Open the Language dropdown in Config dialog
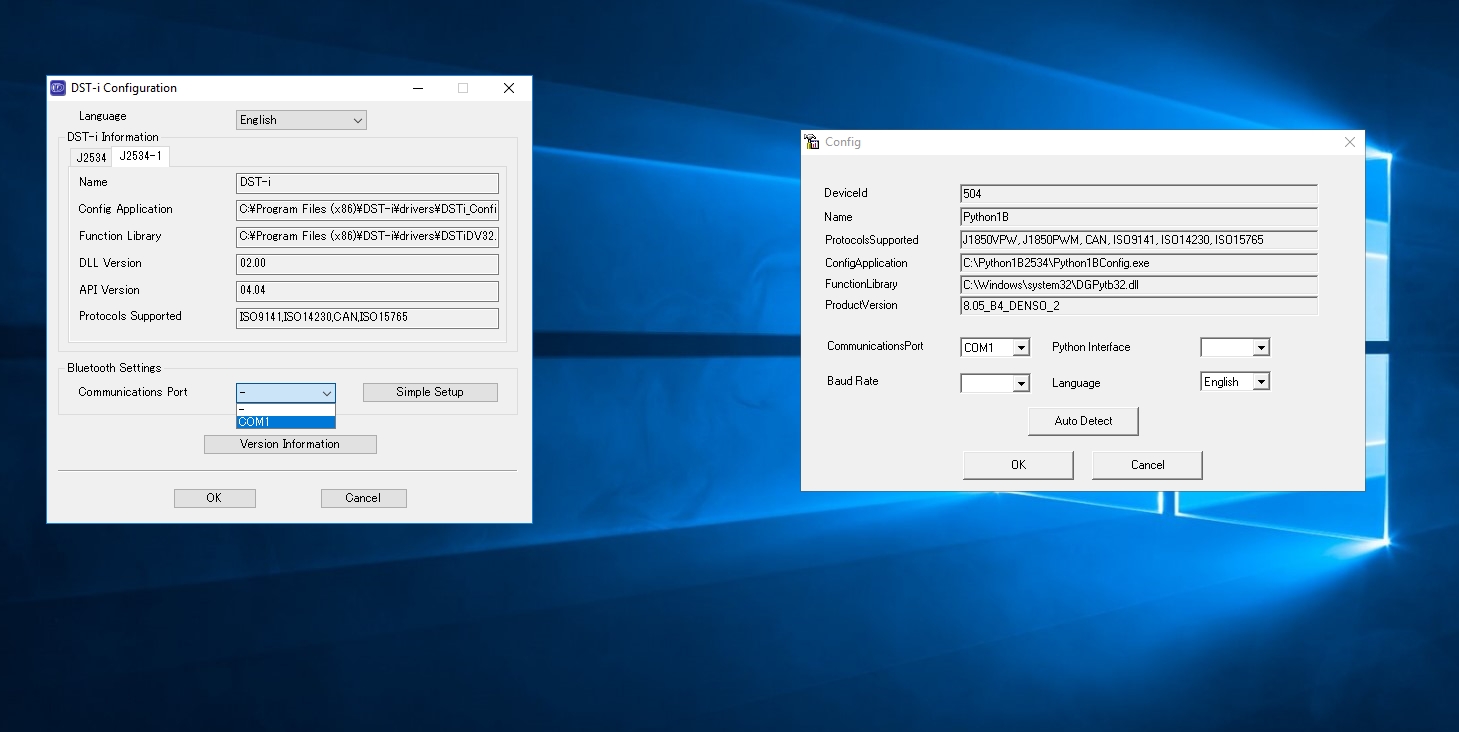The width and height of the screenshot is (1459, 732). point(1261,382)
